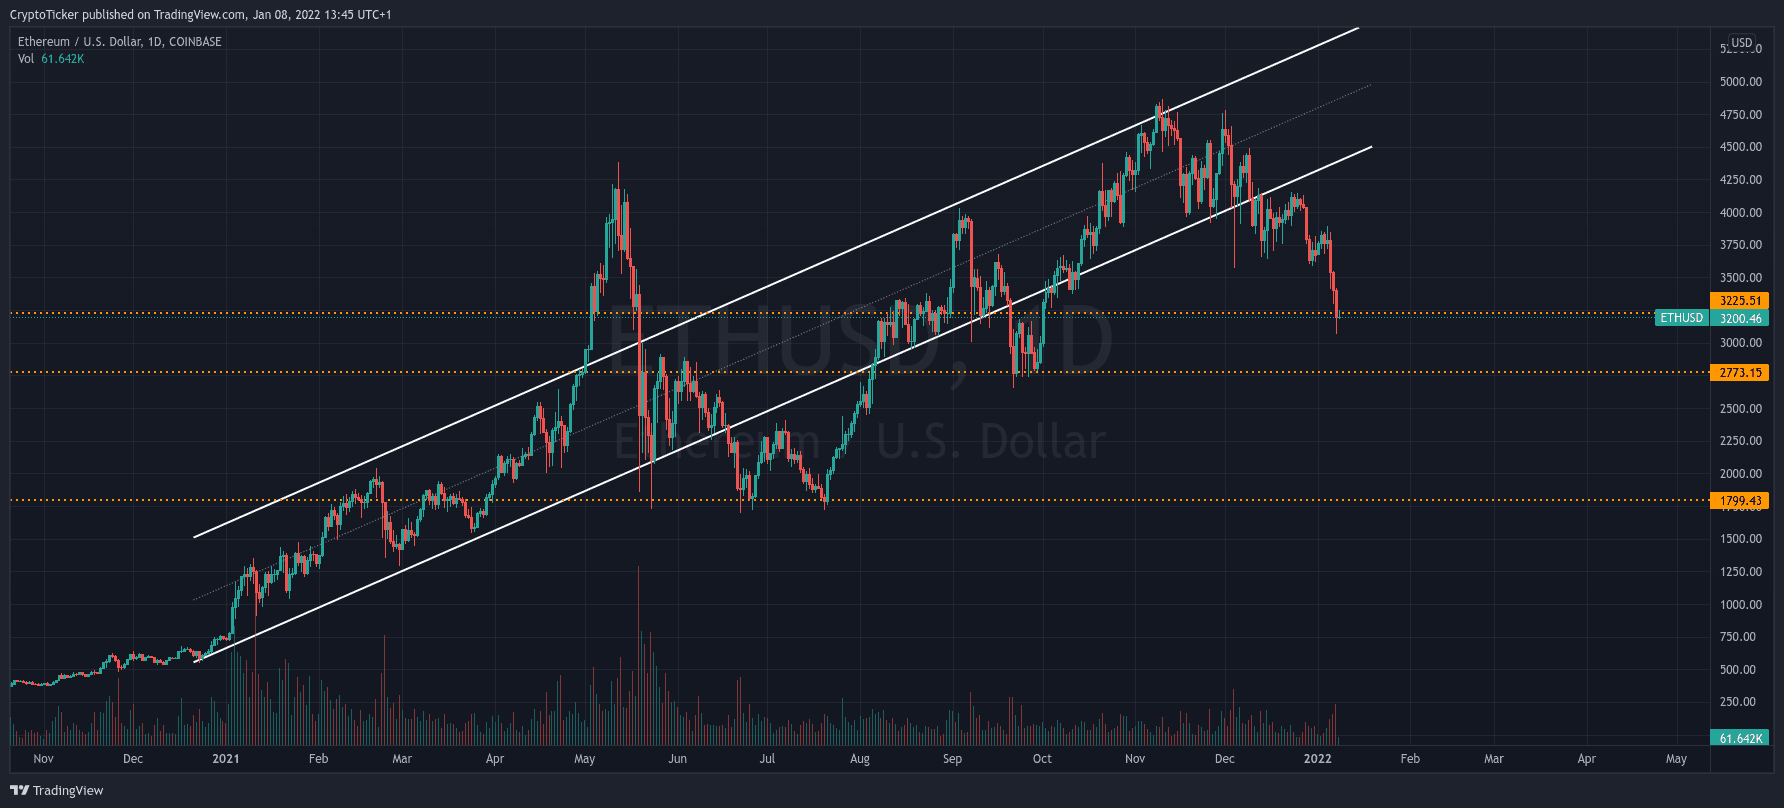Click the CryptoTicker published header text
This screenshot has height=808, width=1784.
click(x=200, y=14)
